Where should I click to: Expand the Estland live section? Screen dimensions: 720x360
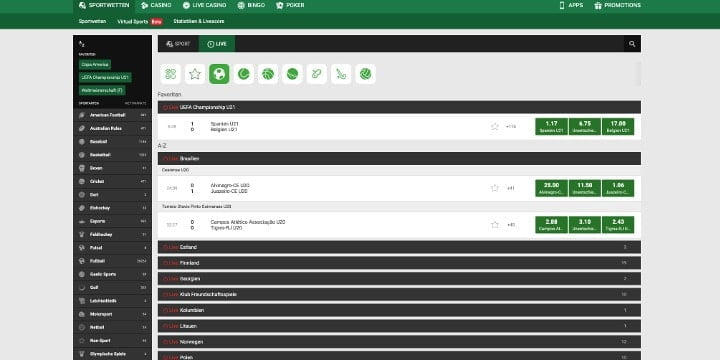click(x=399, y=247)
